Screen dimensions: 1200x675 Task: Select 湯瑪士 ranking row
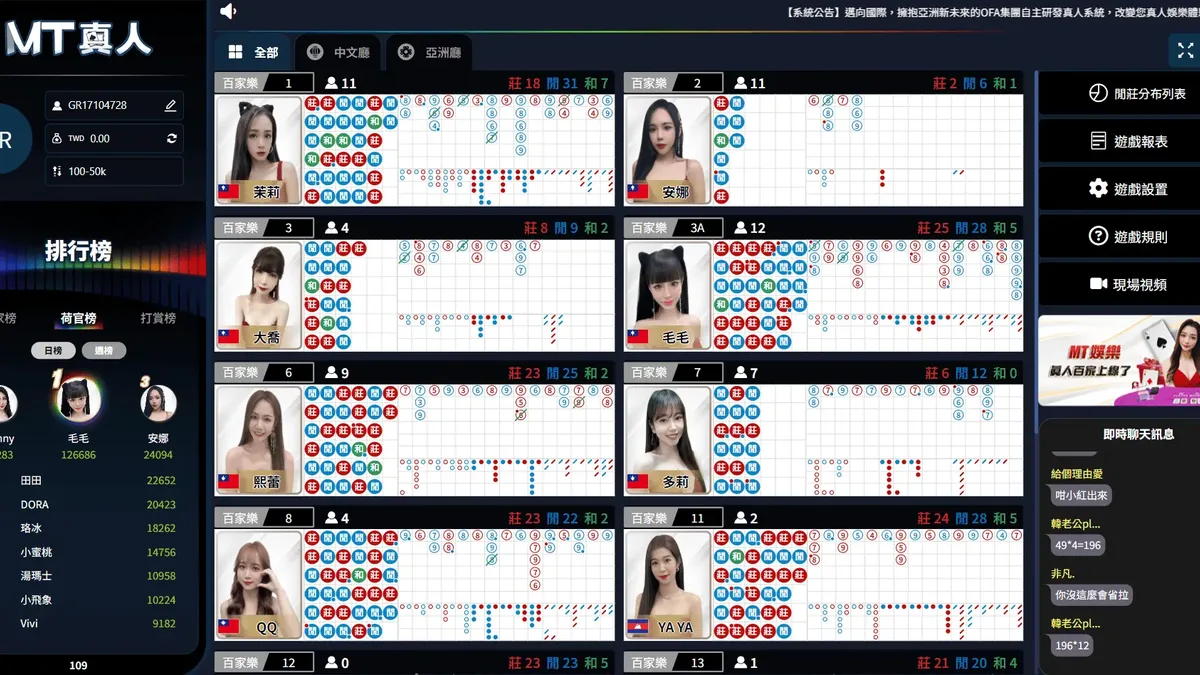[98, 576]
